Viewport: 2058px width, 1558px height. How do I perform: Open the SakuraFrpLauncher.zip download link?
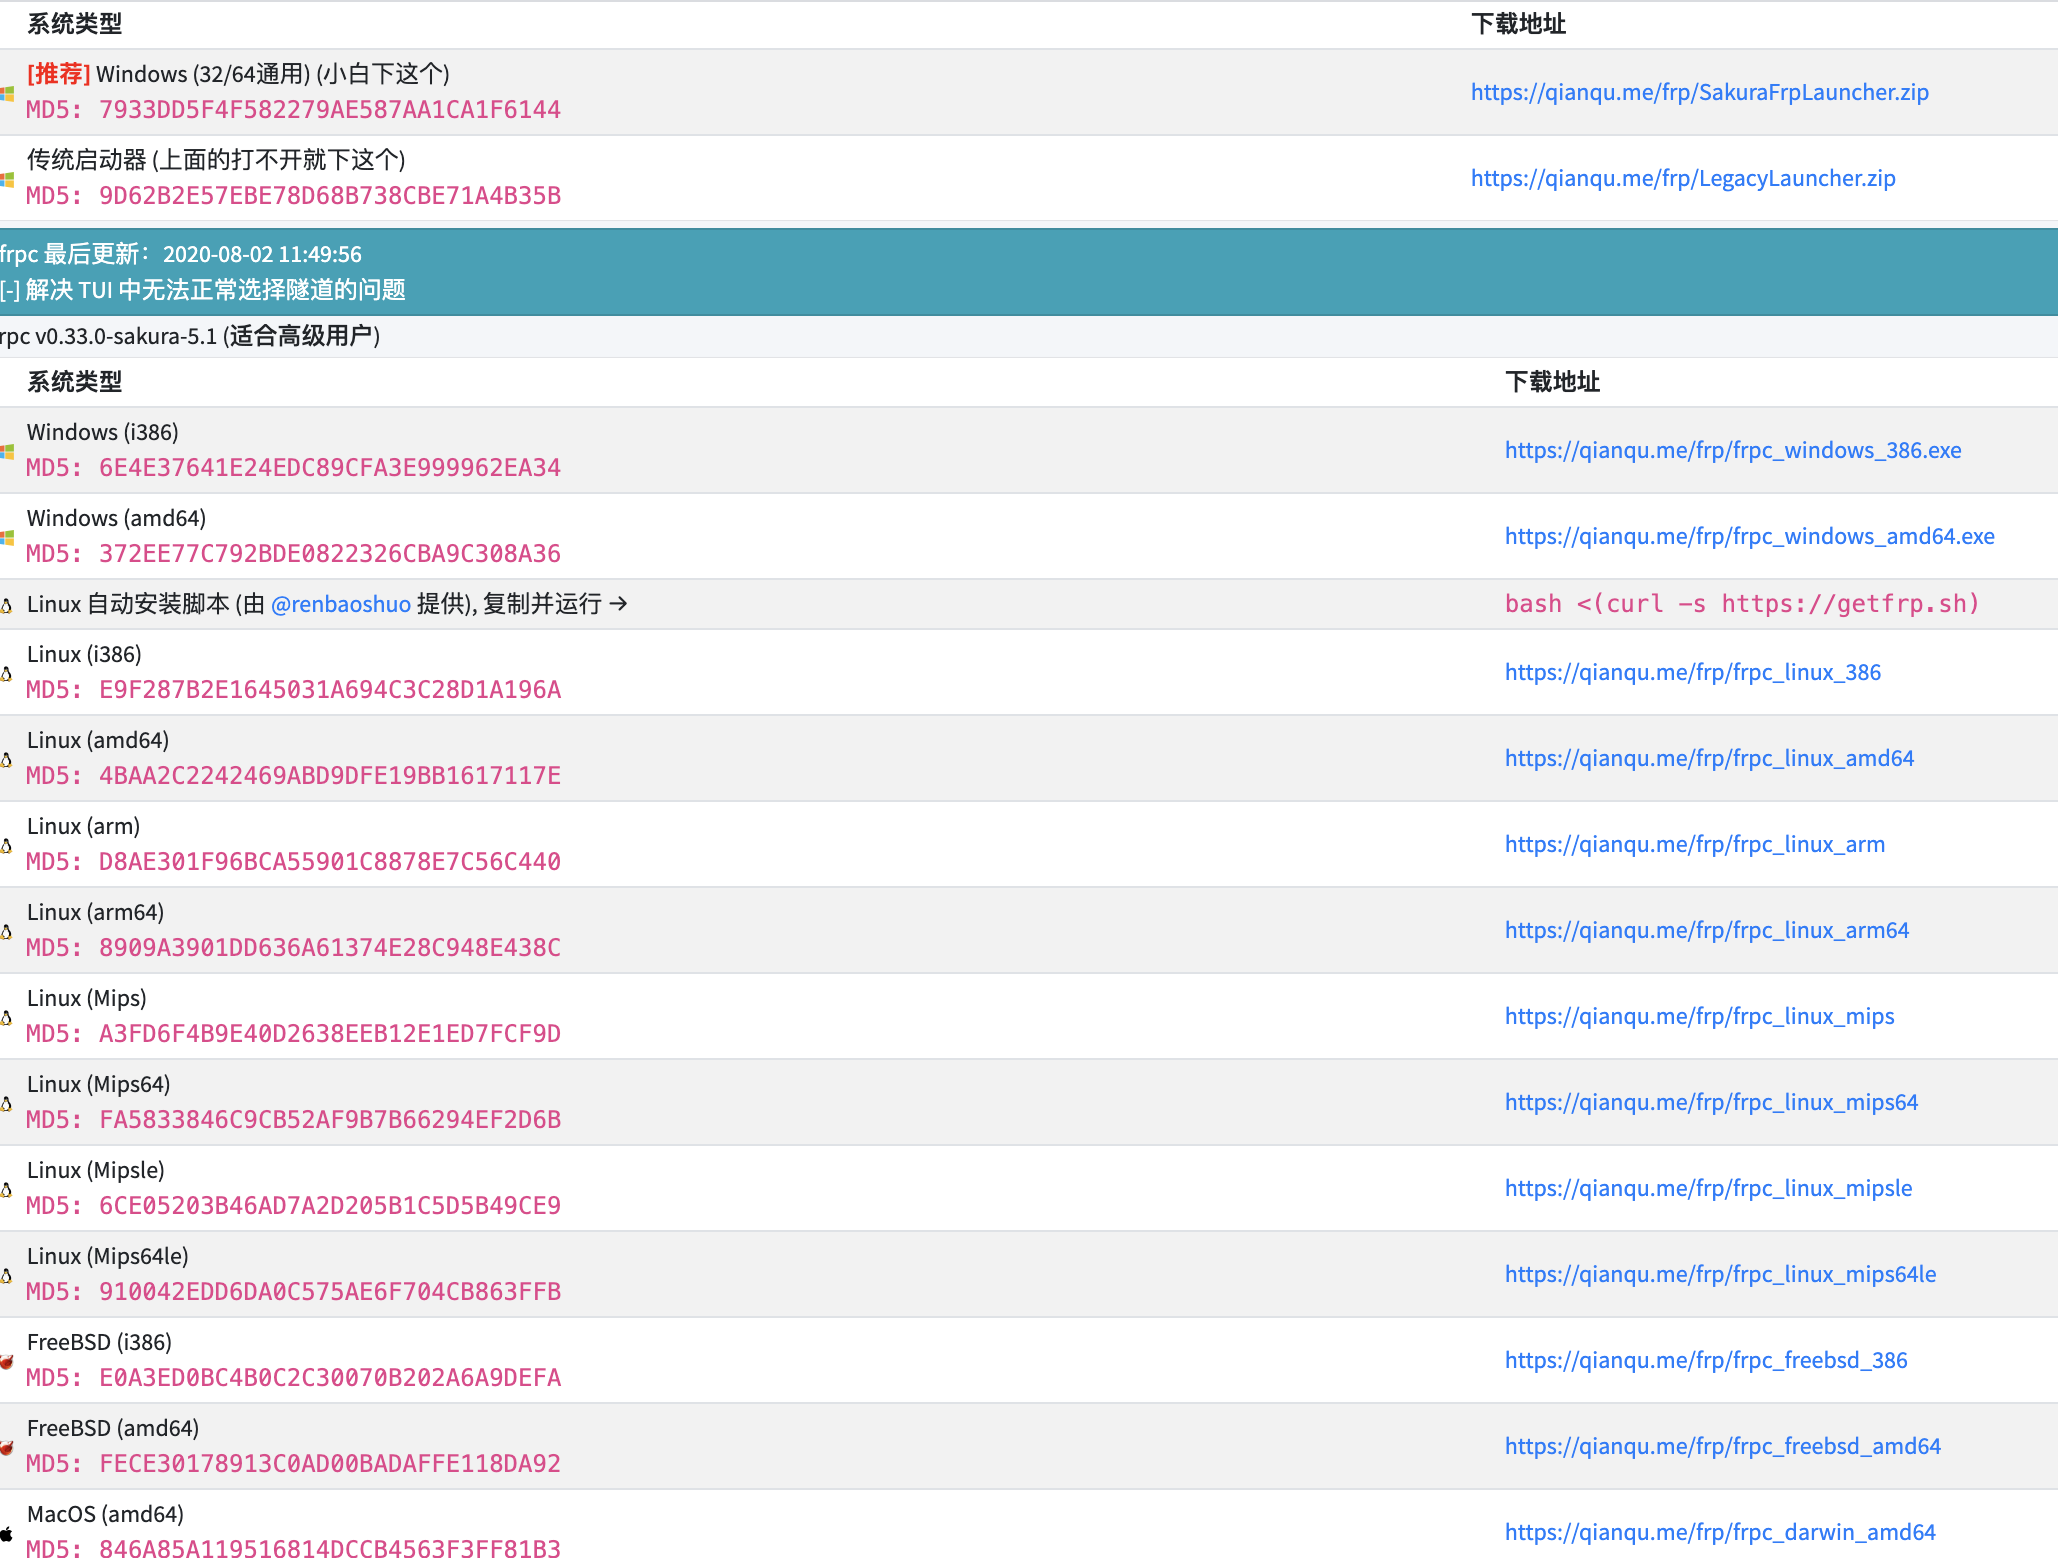(1699, 92)
